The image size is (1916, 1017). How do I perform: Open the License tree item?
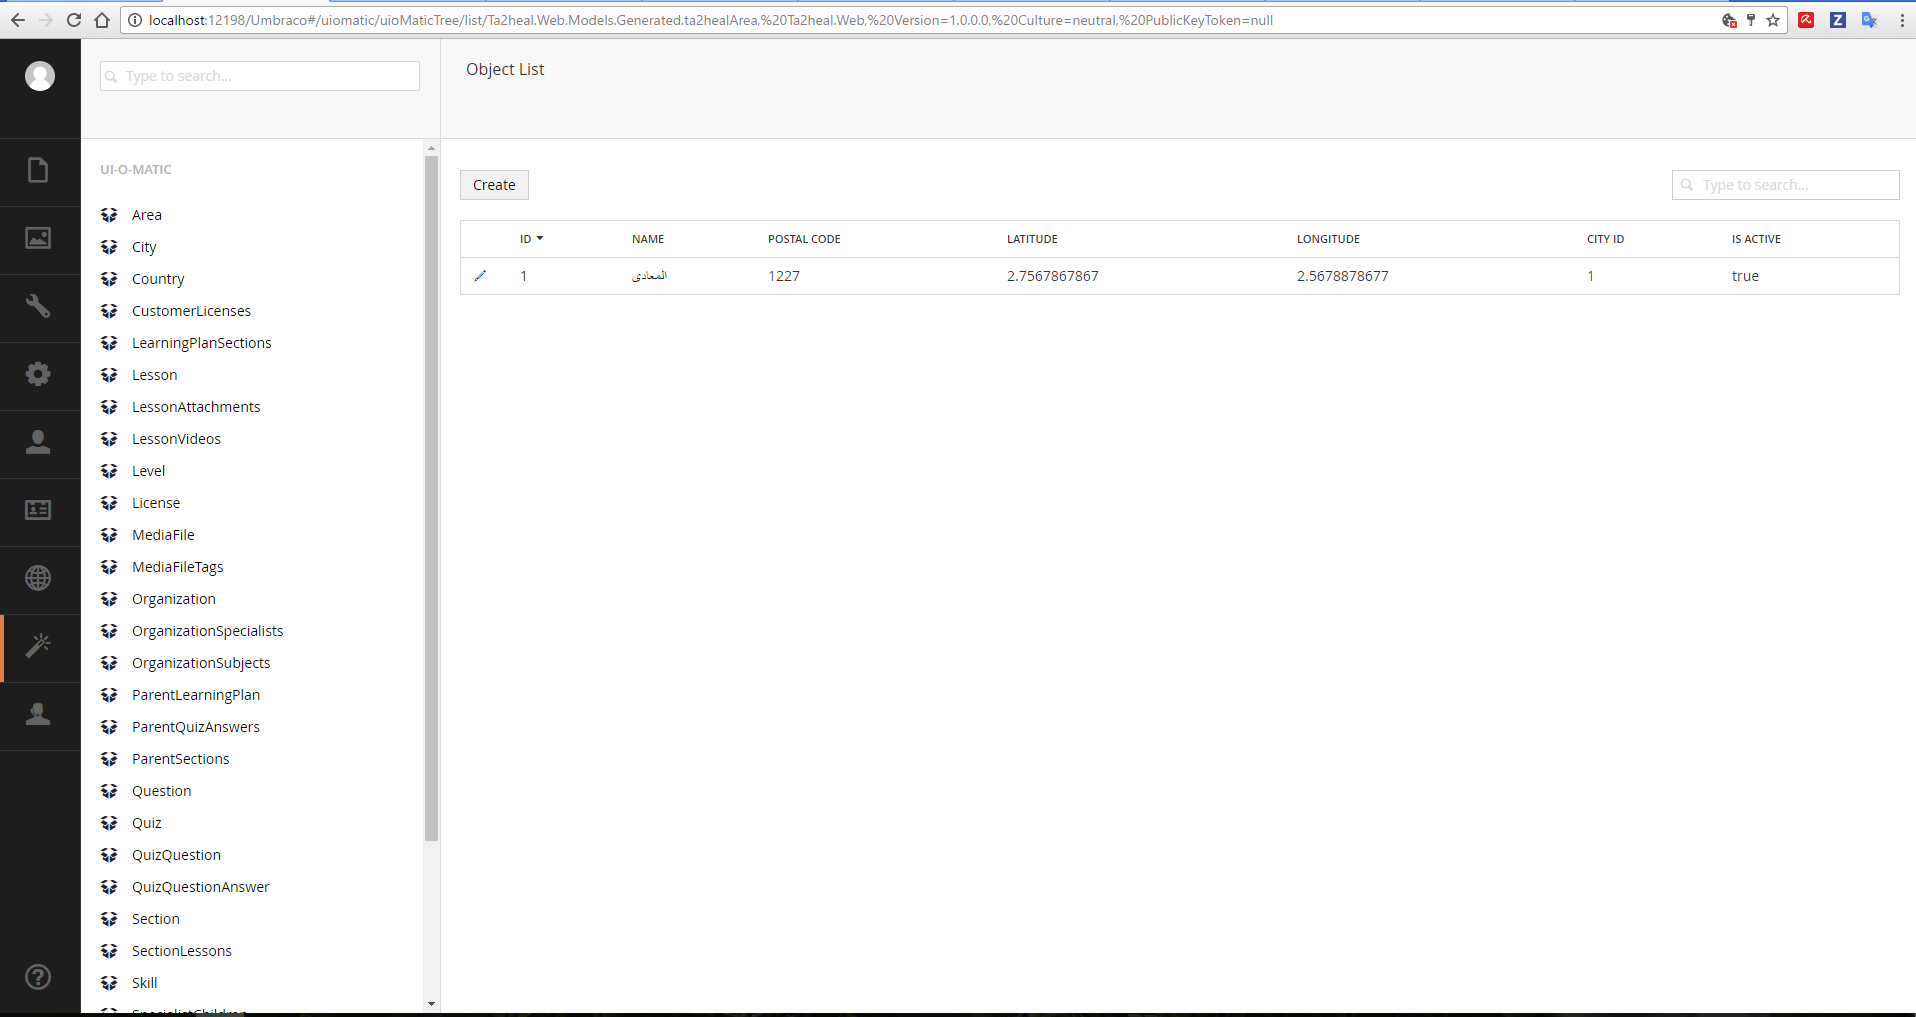(156, 503)
